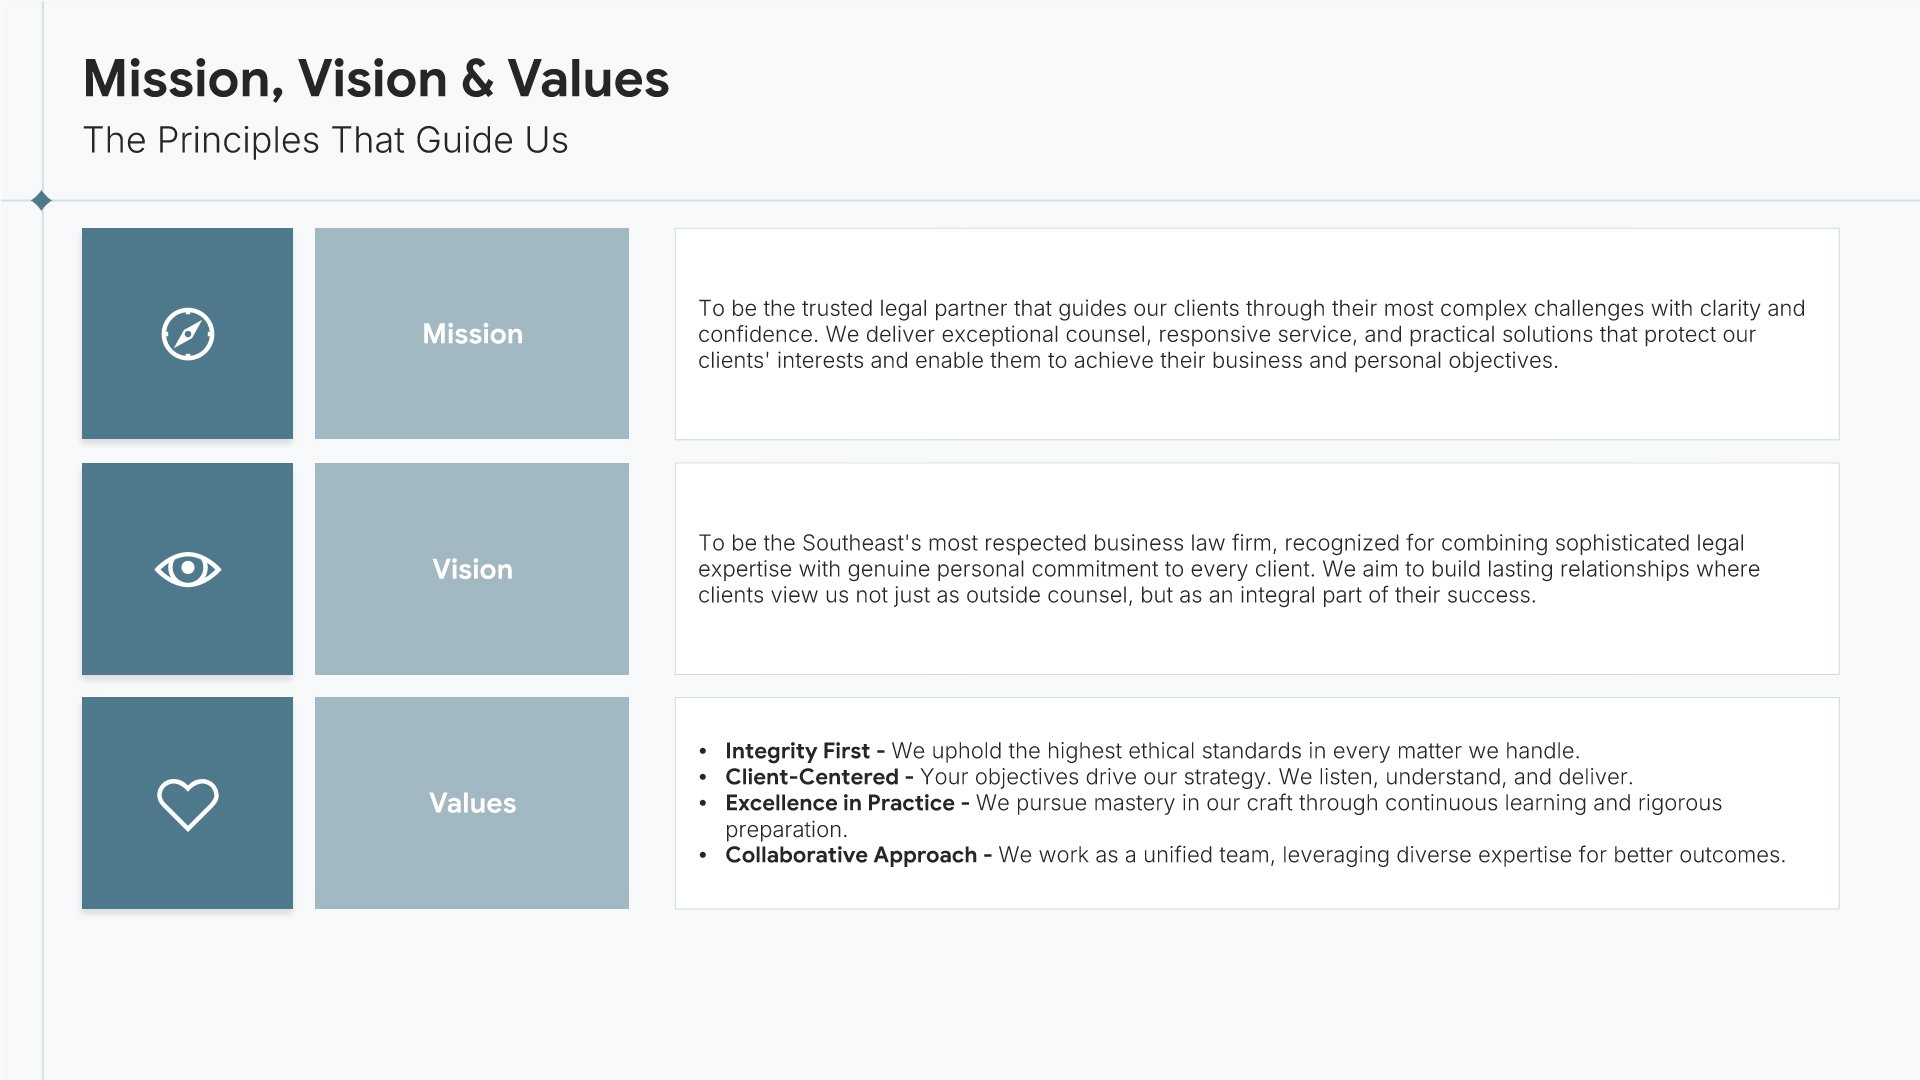Click the compass icon in the Mission row
Viewport: 1920px width, 1080px height.
click(187, 334)
